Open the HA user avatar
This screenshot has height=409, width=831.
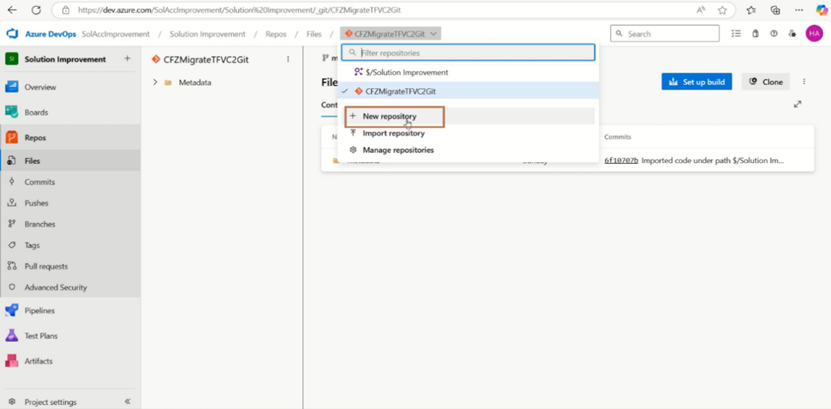(x=814, y=33)
